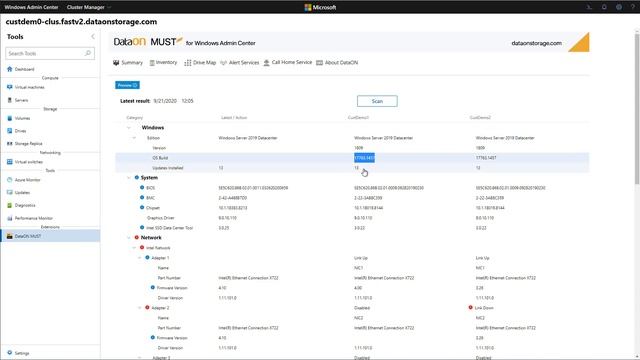Click the Diagnostics icon in sidebar

point(10,205)
